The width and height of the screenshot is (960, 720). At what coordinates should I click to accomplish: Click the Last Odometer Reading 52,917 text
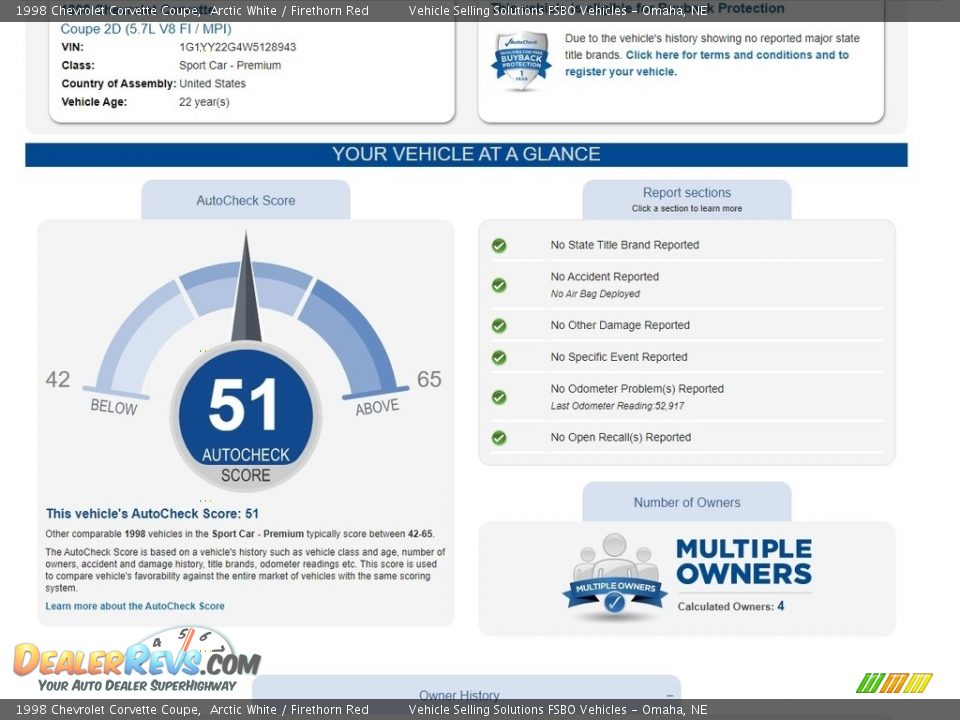click(617, 406)
